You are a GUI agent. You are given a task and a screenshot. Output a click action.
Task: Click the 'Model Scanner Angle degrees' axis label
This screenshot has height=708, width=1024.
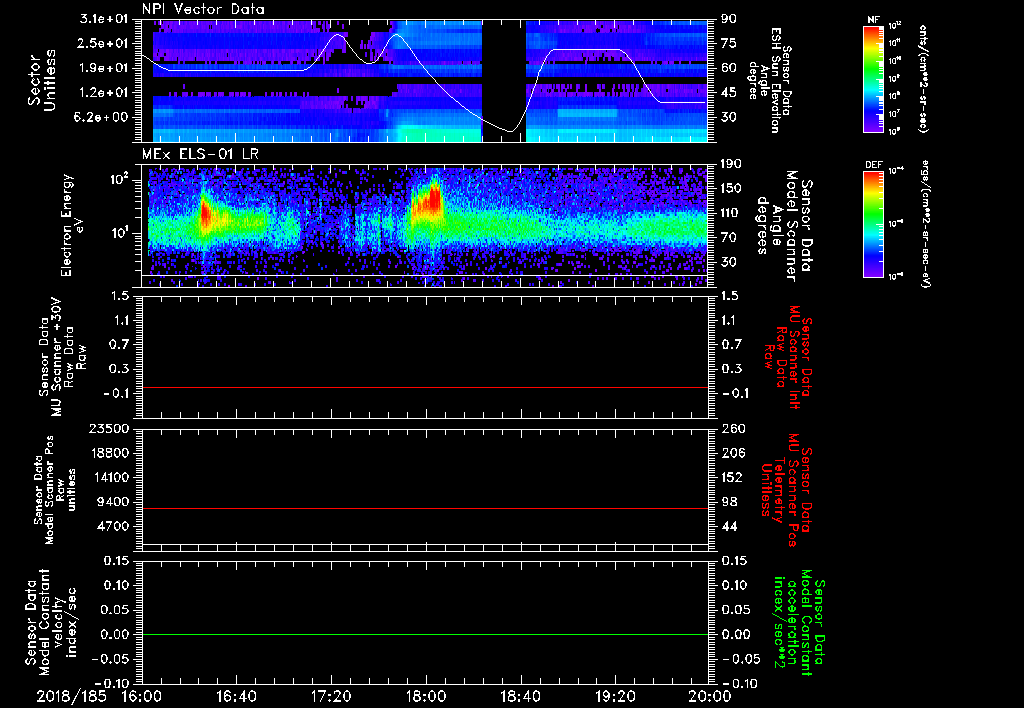tap(784, 226)
